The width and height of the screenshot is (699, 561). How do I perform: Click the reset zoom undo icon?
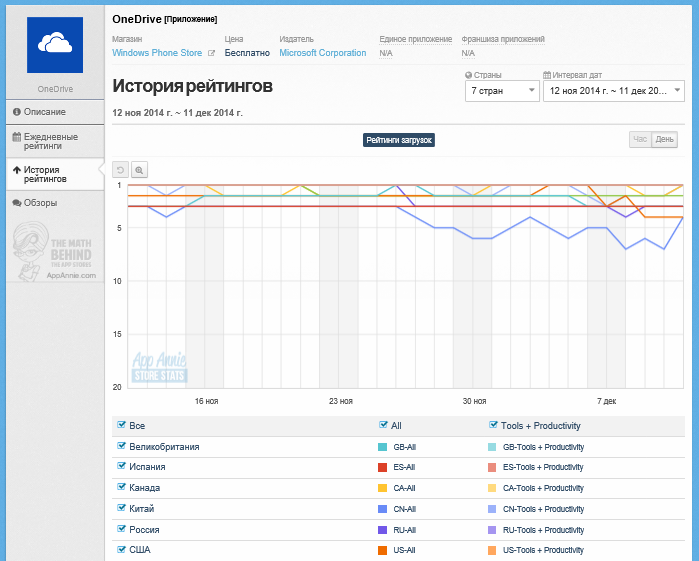pos(120,170)
